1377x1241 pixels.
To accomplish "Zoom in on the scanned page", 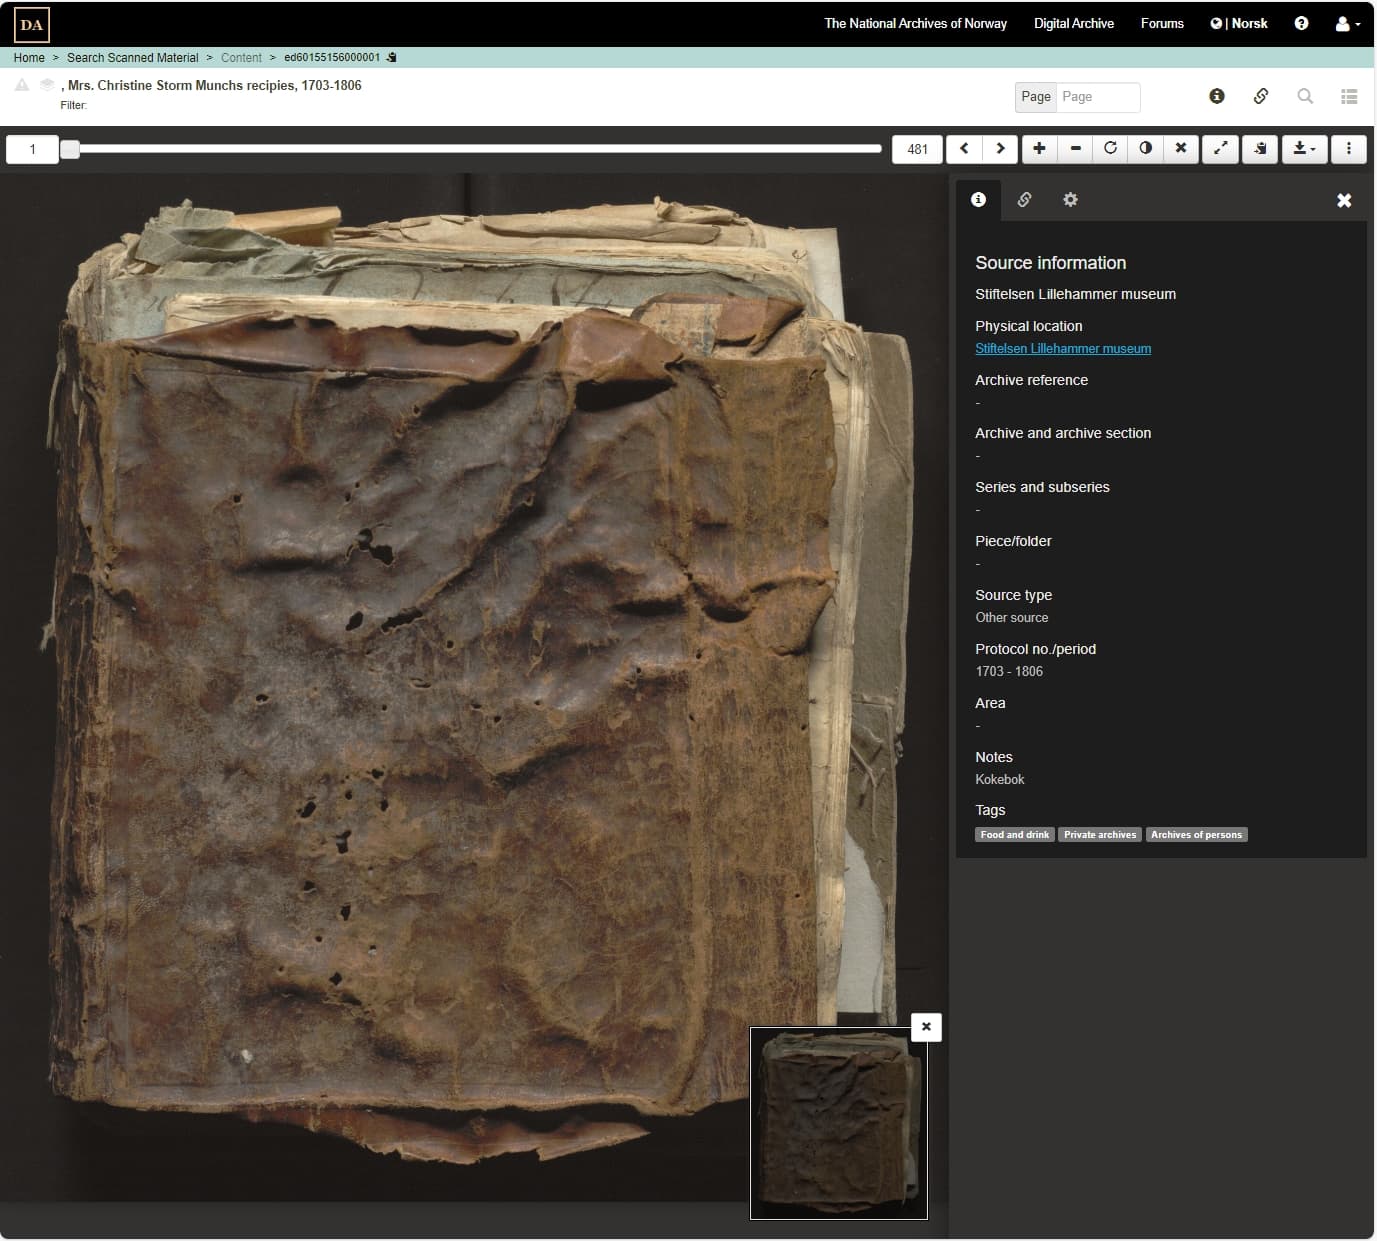I will click(1039, 149).
